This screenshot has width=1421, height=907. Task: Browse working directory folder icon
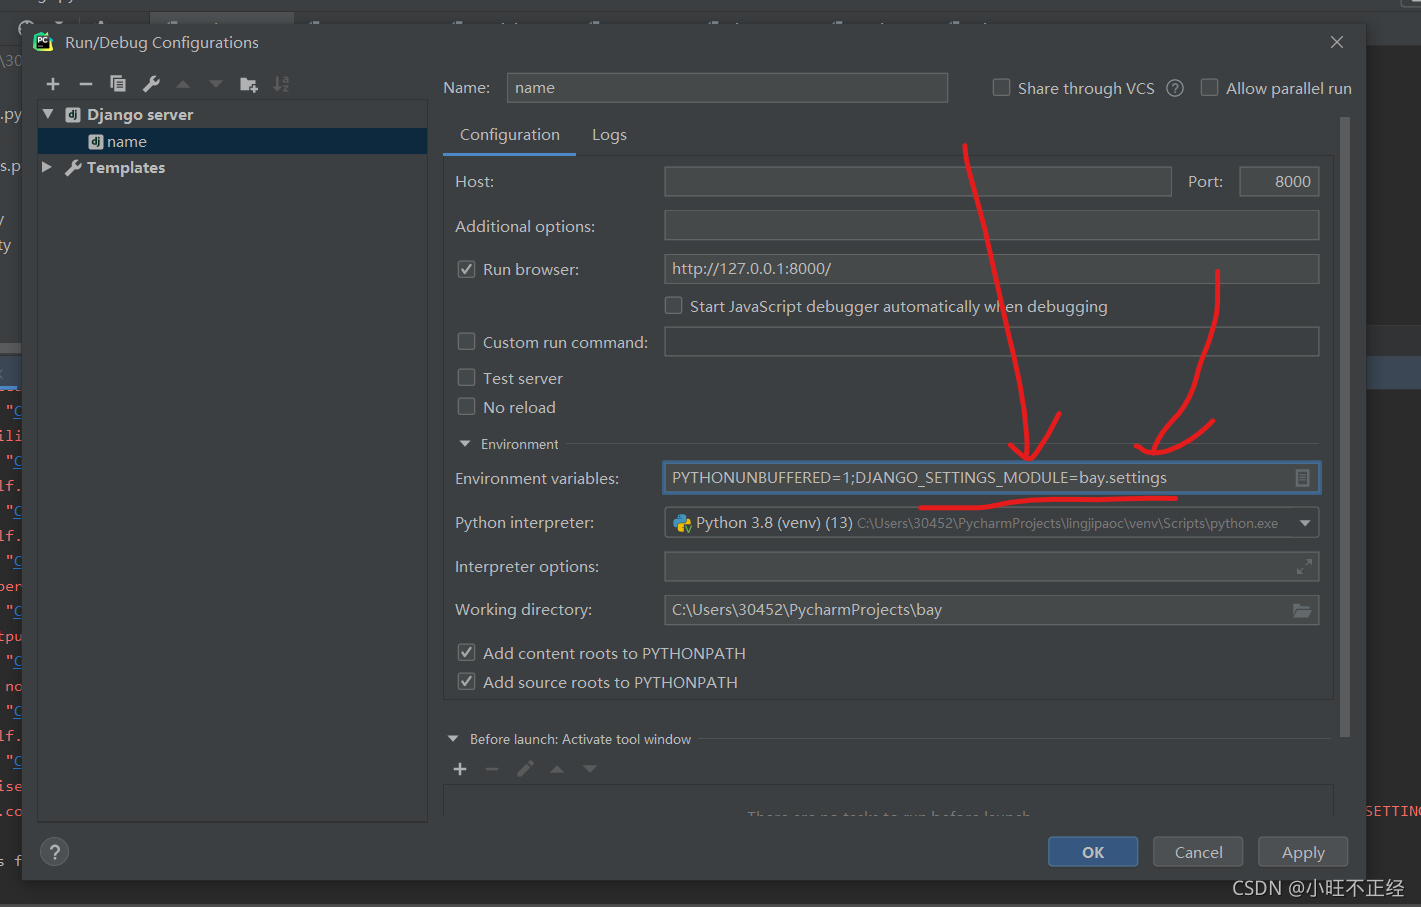pos(1302,610)
